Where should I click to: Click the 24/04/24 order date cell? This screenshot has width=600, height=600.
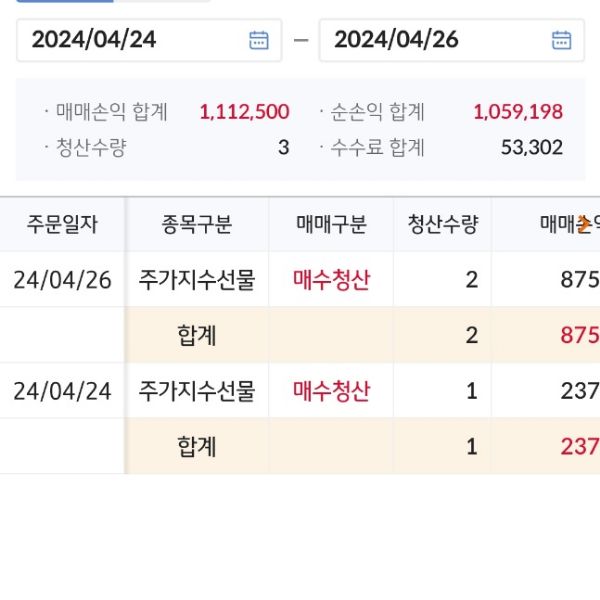click(x=62, y=391)
